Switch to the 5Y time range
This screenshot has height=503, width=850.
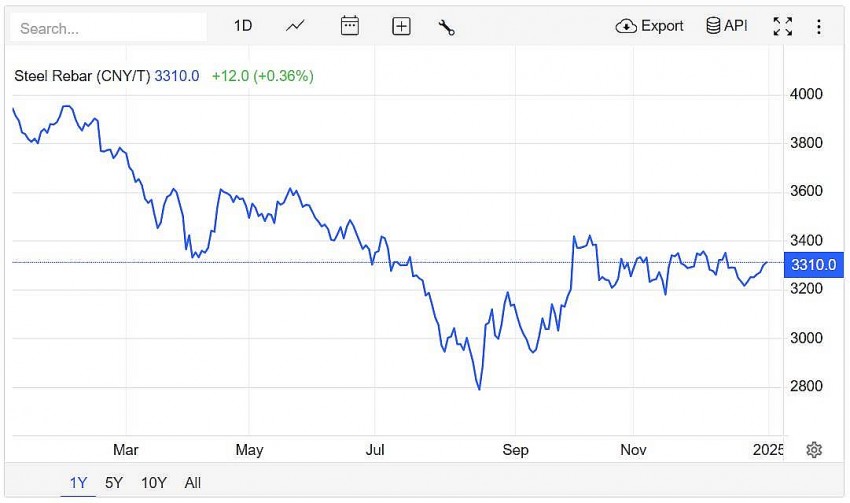point(114,483)
